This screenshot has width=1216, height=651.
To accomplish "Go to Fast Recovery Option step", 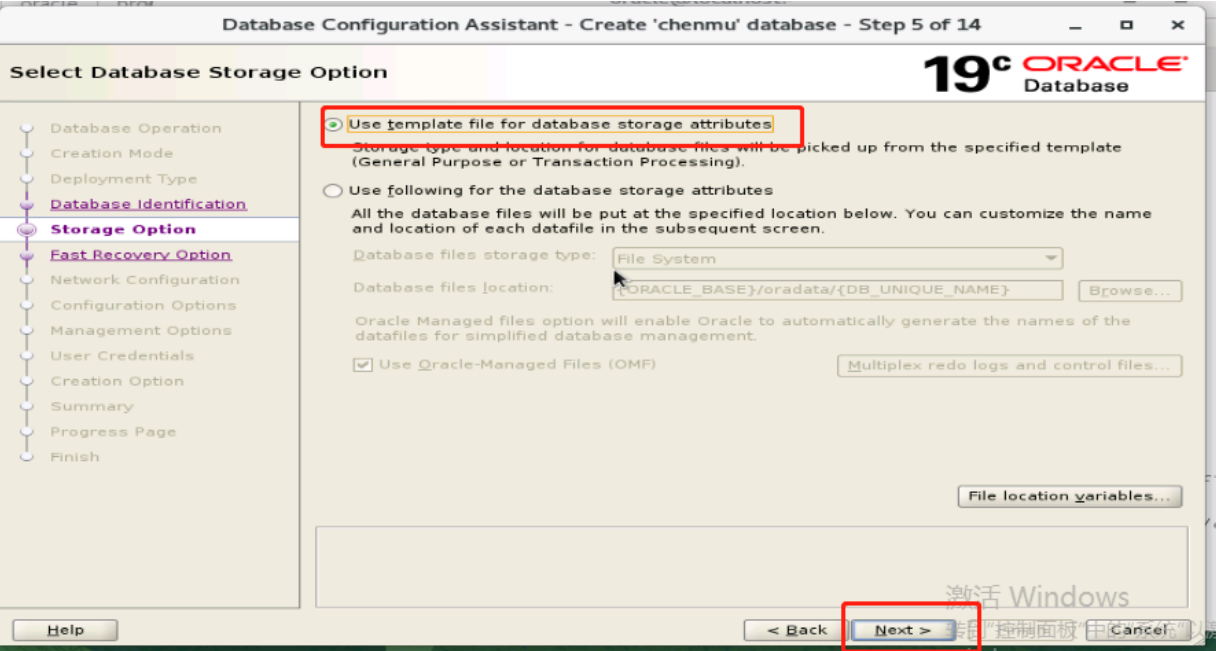I will tap(141, 255).
